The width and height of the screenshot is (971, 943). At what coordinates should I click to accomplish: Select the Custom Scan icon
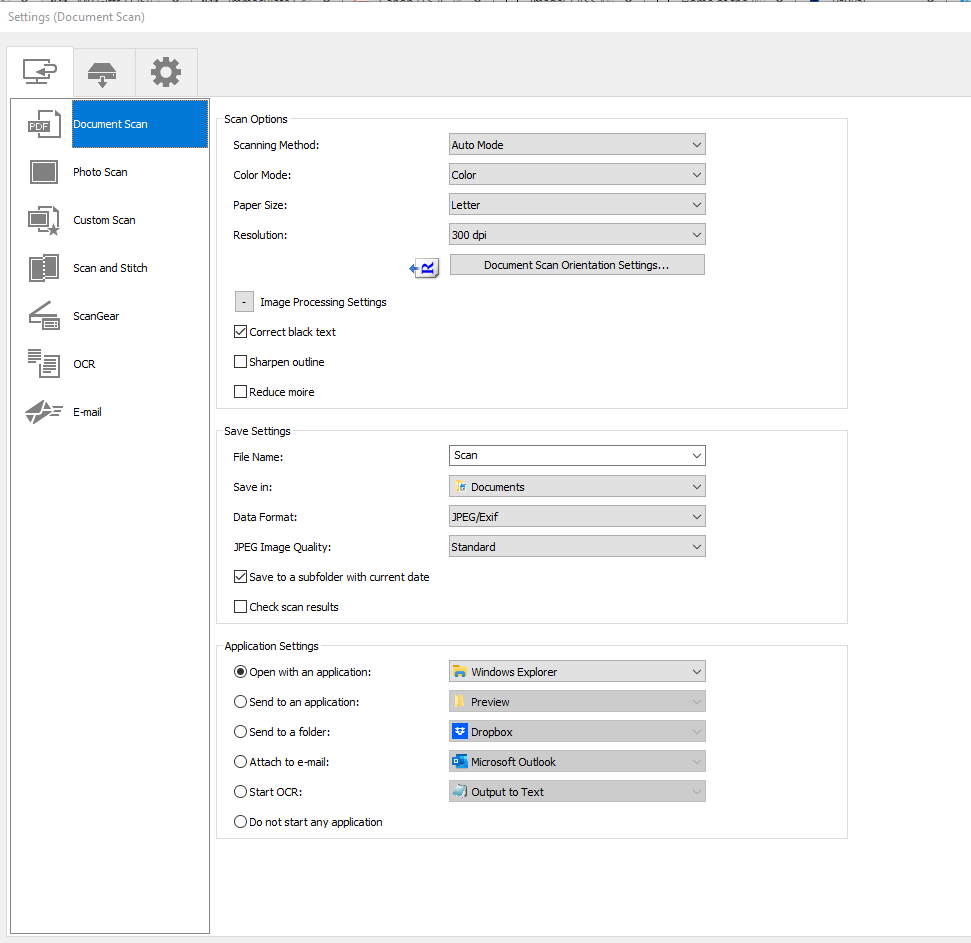44,220
